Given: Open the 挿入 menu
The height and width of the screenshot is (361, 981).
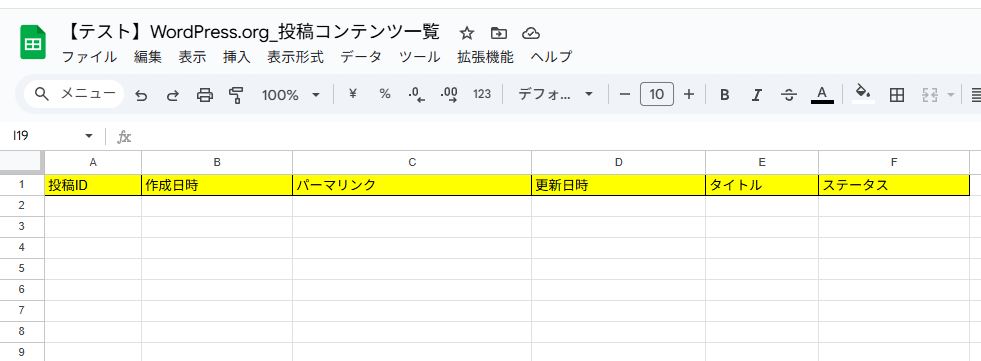Looking at the screenshot, I should [236, 57].
